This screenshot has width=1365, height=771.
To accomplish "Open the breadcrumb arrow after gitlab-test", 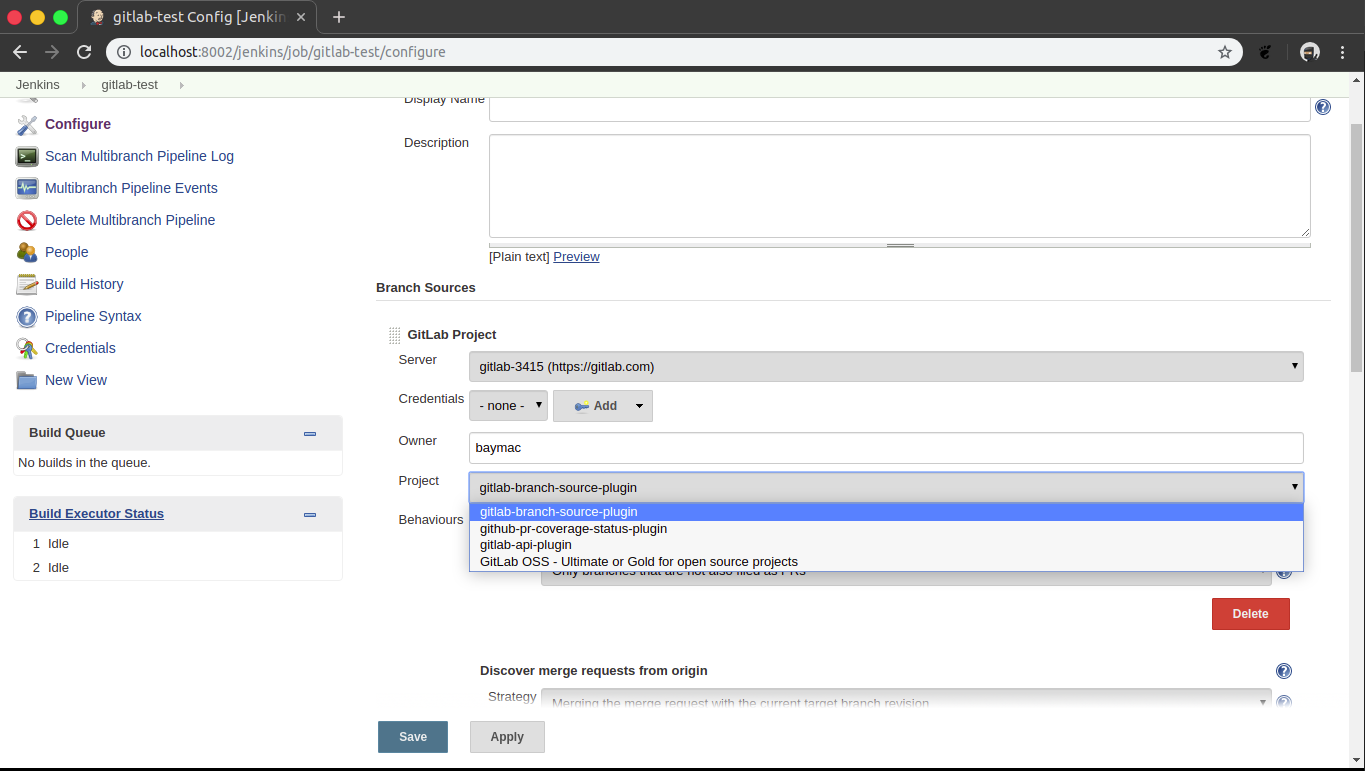I will 181,85.
